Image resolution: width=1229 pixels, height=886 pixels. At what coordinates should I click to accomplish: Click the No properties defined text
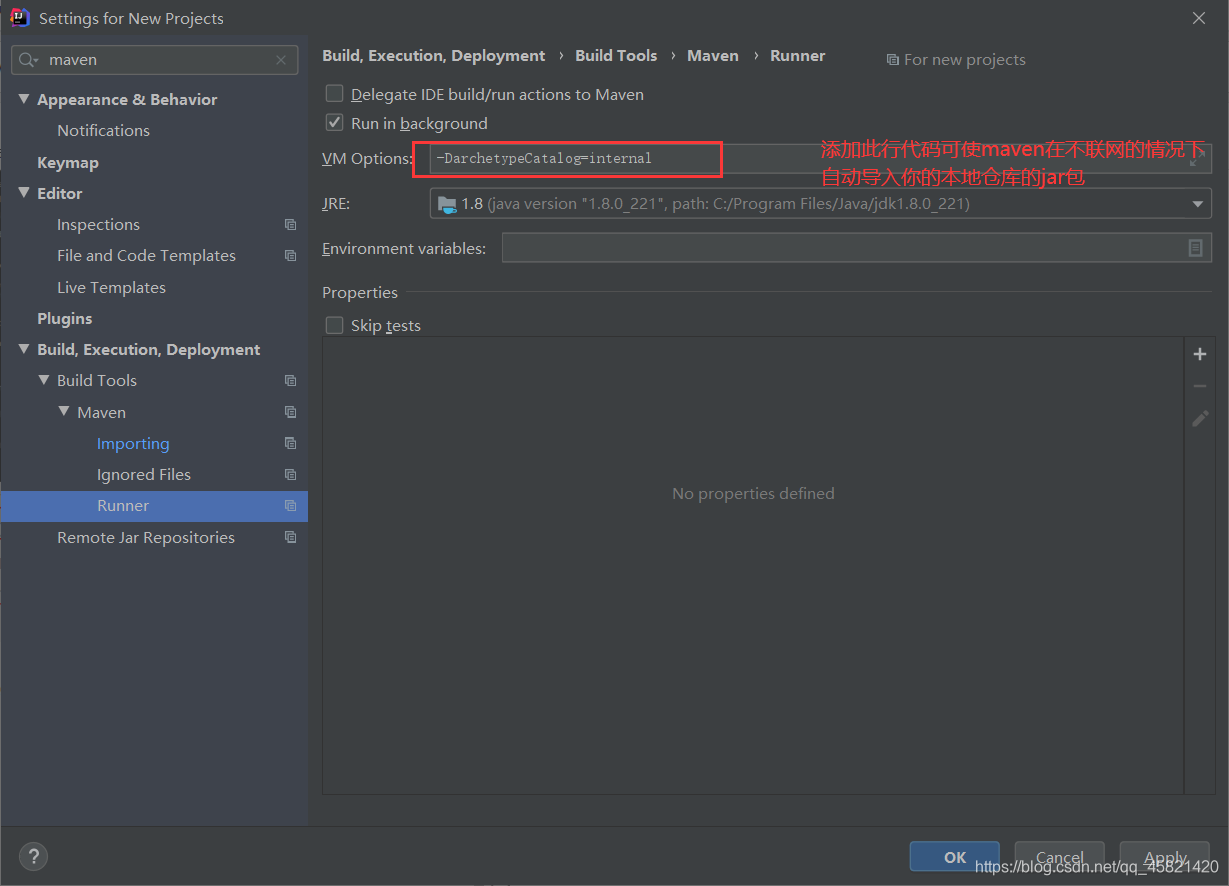click(753, 493)
